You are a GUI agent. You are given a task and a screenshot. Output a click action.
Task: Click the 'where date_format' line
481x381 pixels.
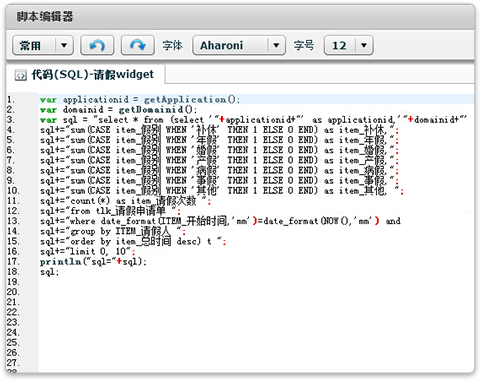pyautogui.click(x=220, y=221)
